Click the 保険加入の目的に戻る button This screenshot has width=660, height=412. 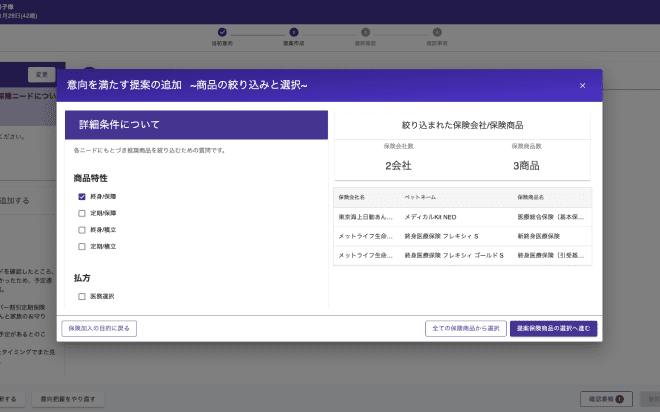tap(99, 329)
